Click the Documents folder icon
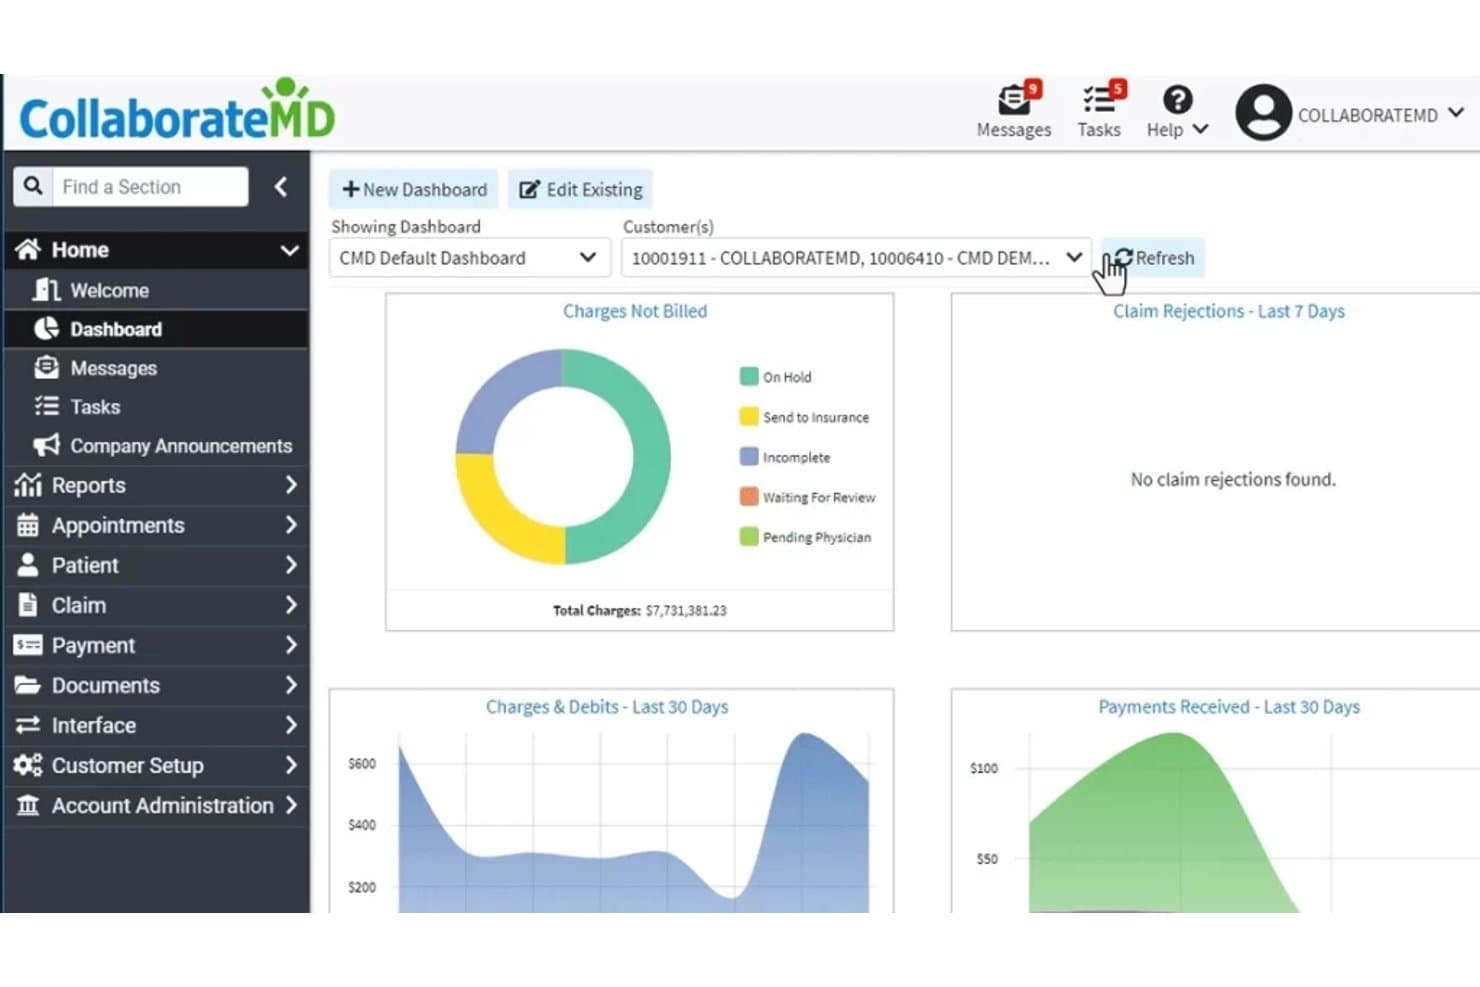 pyautogui.click(x=28, y=685)
